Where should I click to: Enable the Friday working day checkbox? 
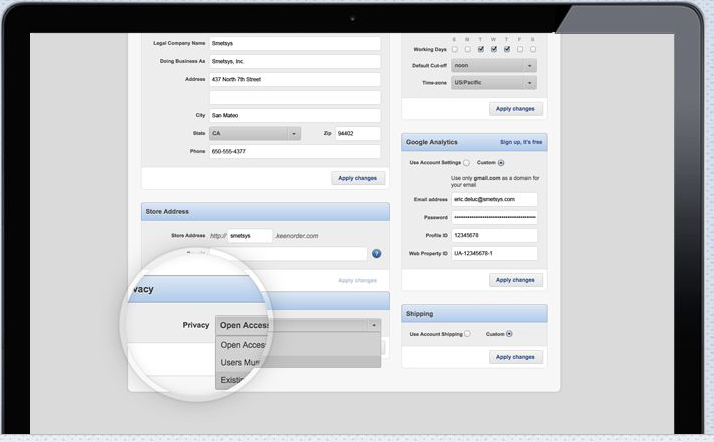[520, 49]
